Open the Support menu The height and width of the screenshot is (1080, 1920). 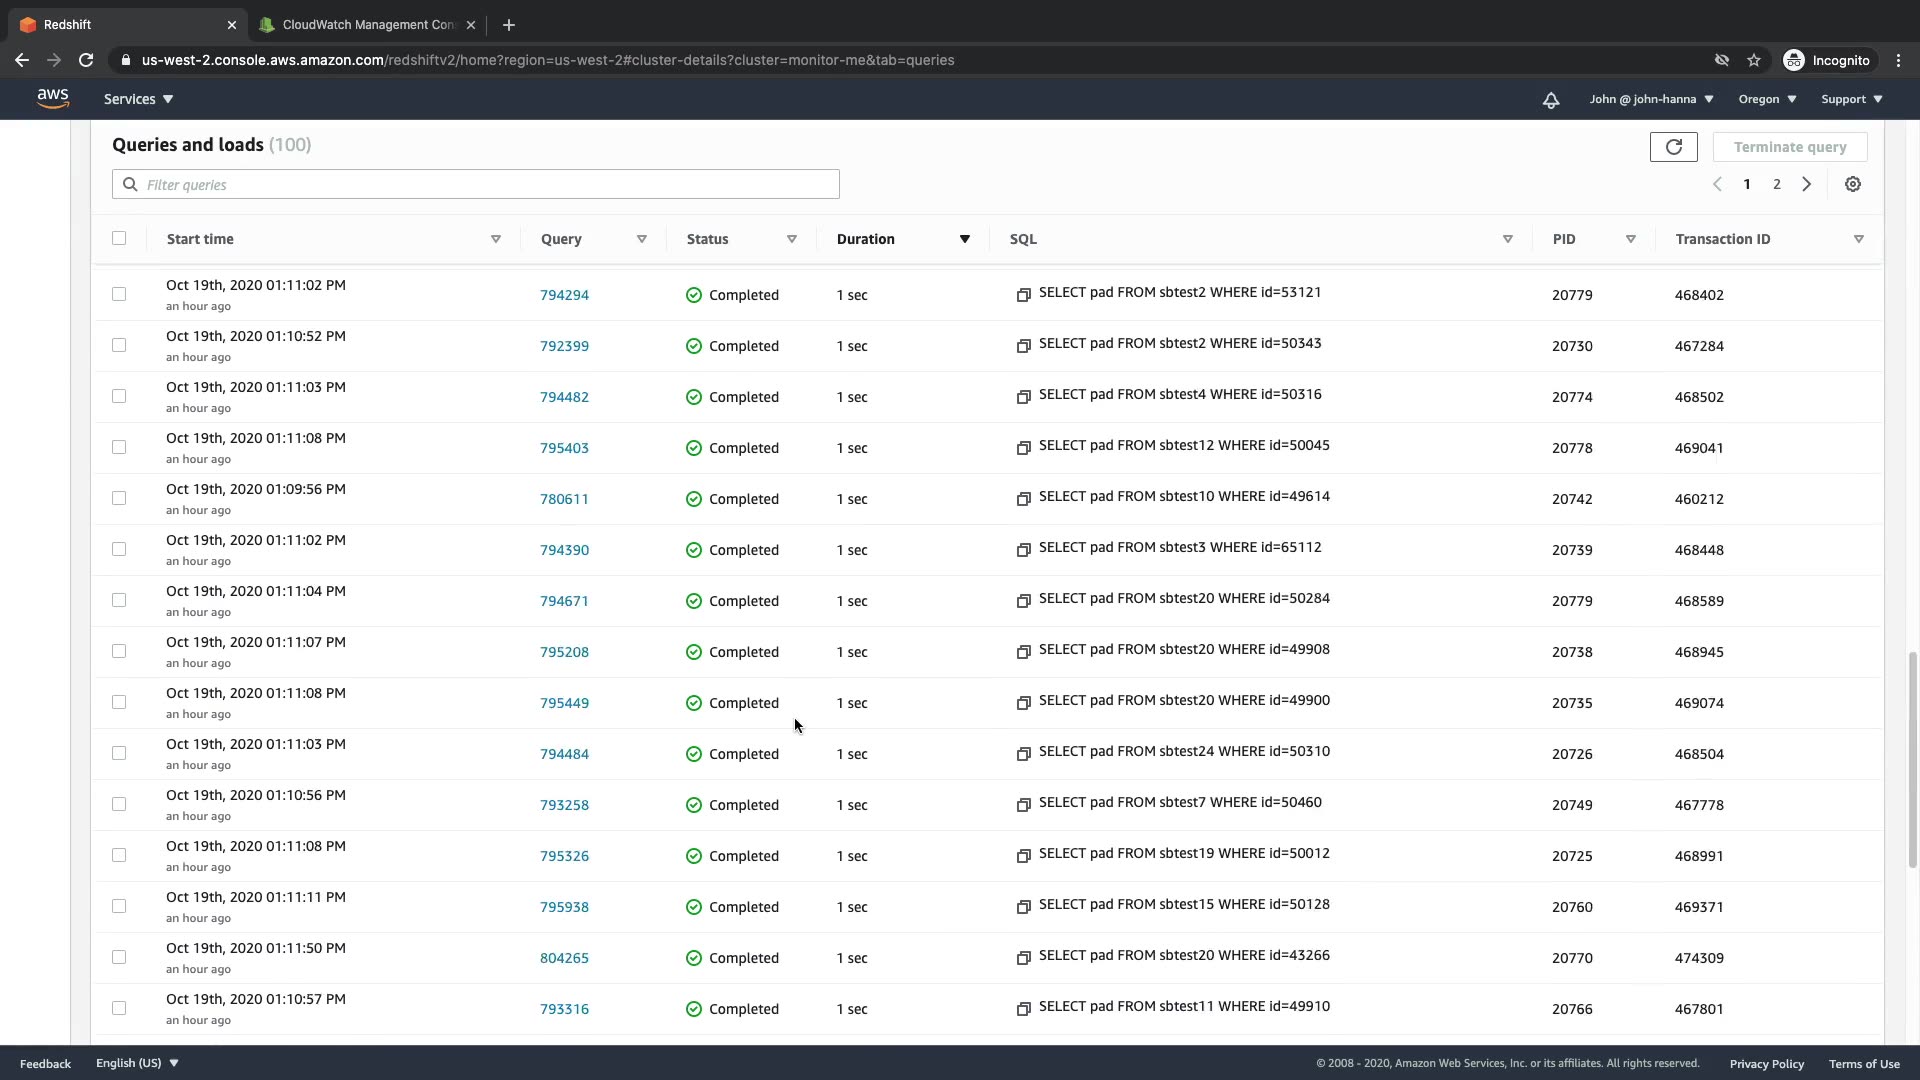pyautogui.click(x=1851, y=99)
